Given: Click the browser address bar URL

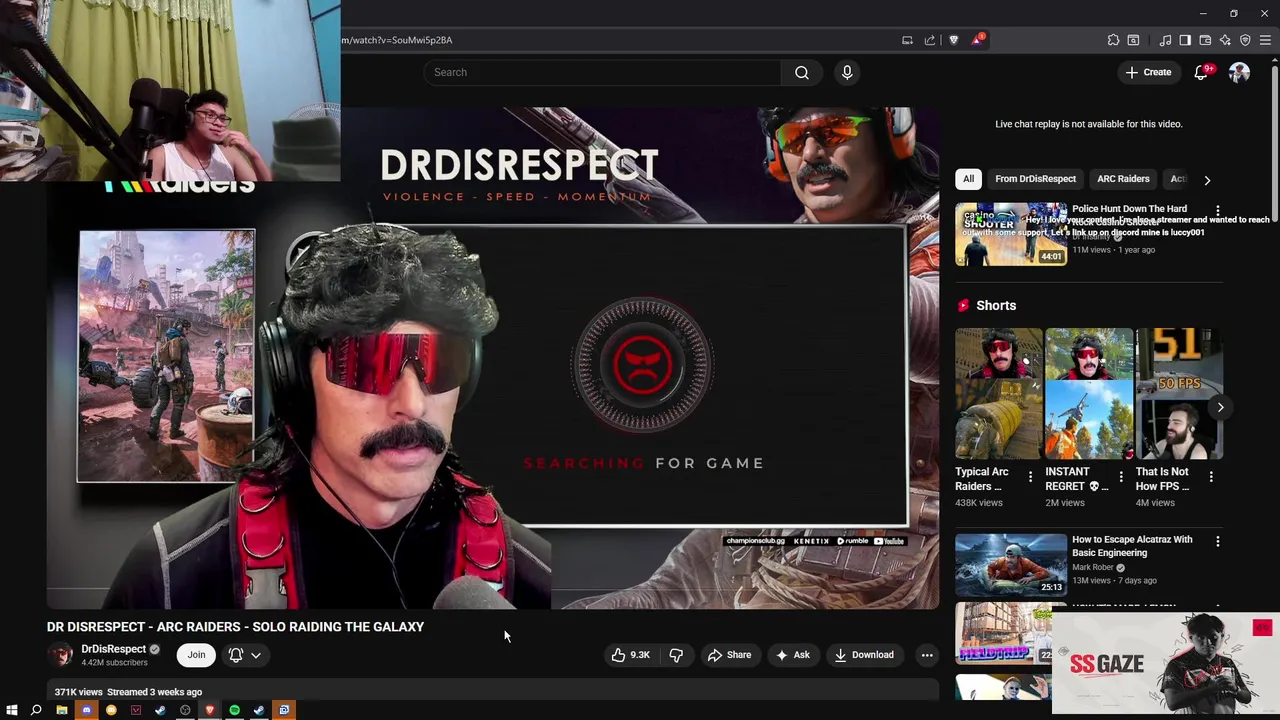Looking at the screenshot, I should [397, 40].
